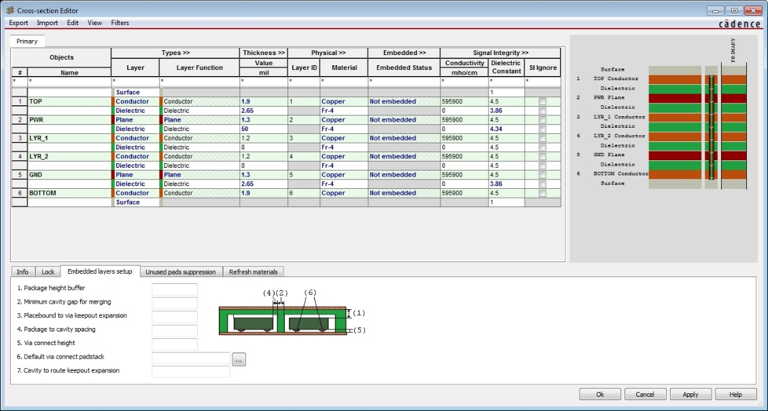Select the LYR_2 layer name cell
Viewport: 768px width, 411px height.
(69, 156)
